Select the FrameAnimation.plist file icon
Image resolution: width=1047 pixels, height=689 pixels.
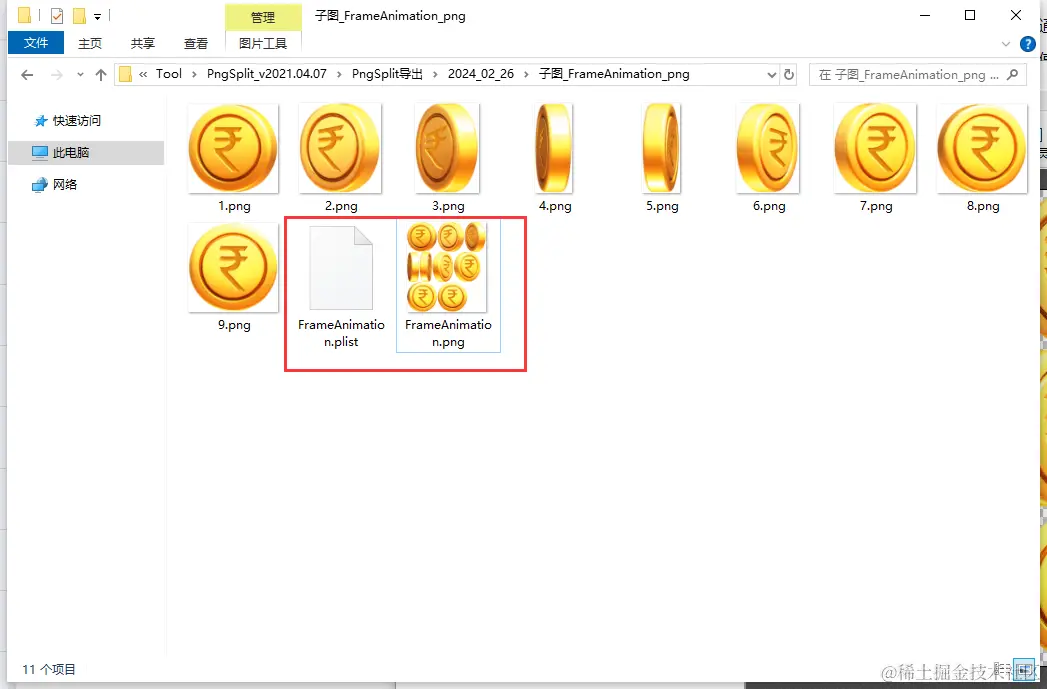pyautogui.click(x=341, y=268)
